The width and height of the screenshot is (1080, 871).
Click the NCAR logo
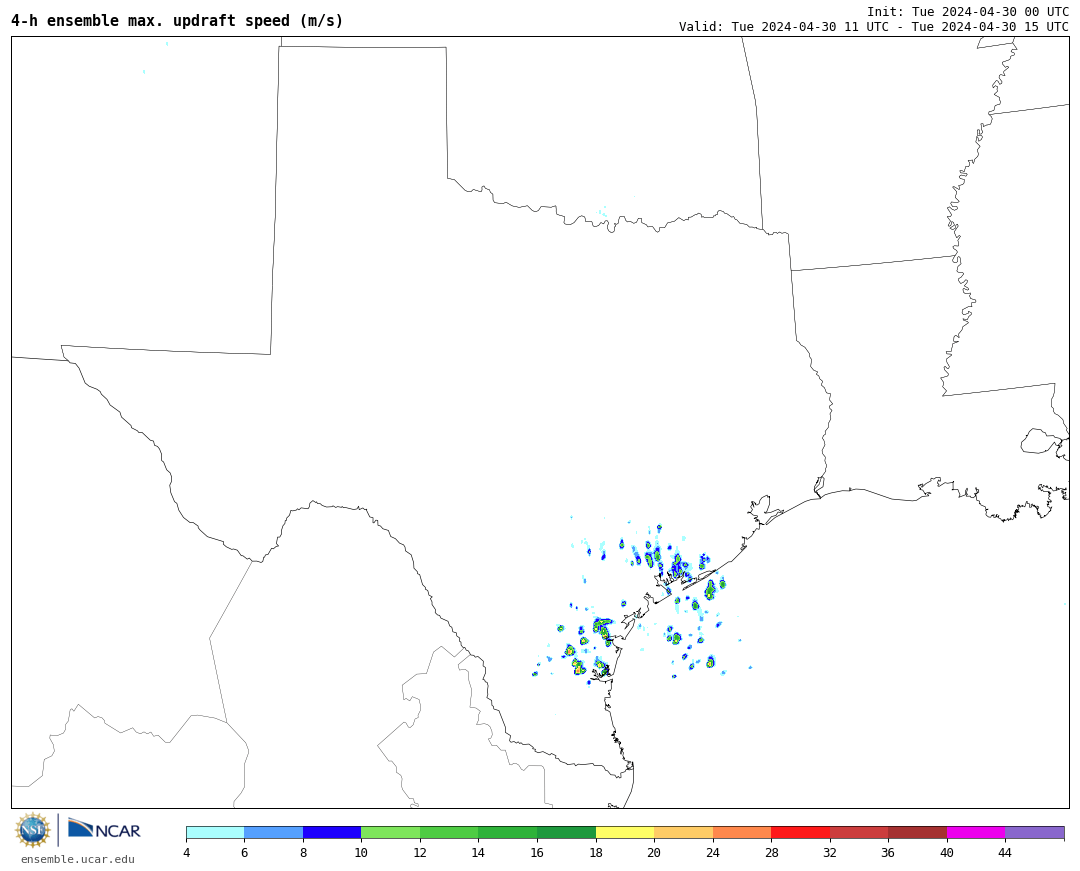(104, 829)
